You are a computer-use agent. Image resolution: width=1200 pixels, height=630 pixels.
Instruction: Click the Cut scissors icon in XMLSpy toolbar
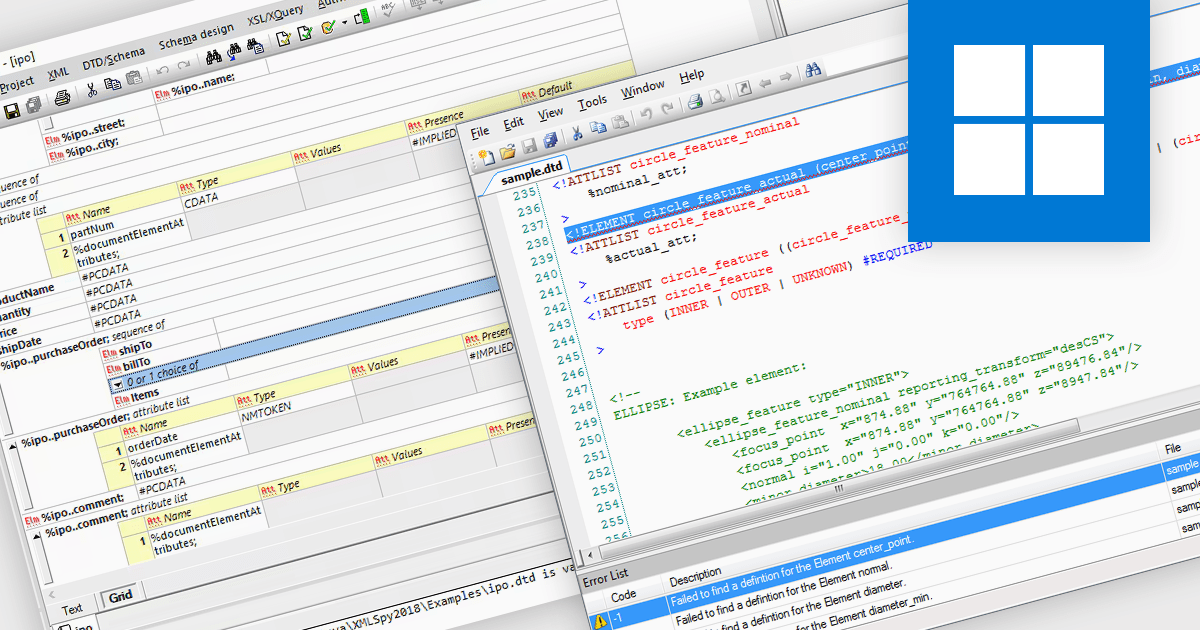click(x=91, y=90)
